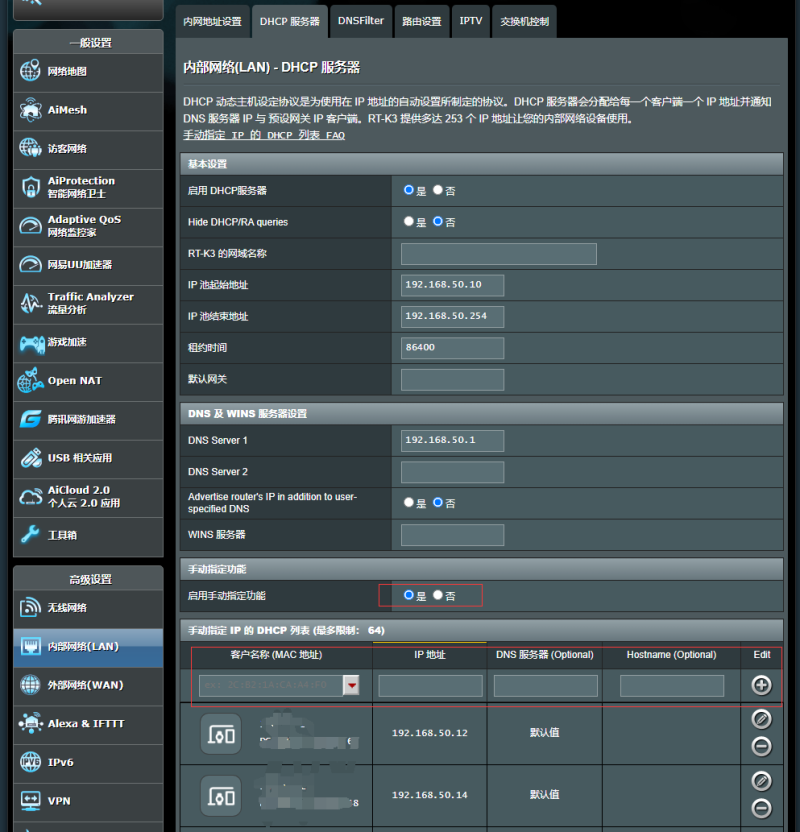Open the 网络地图 network map icon
This screenshot has width=800, height=832.
(31, 72)
